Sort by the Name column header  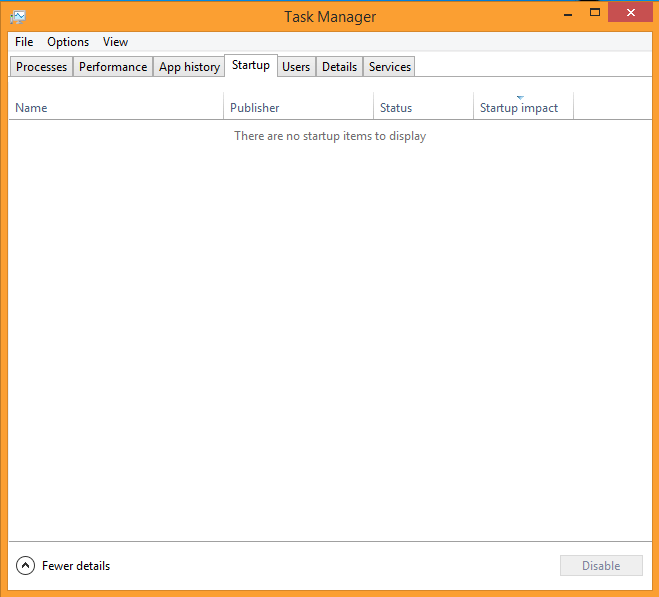116,108
